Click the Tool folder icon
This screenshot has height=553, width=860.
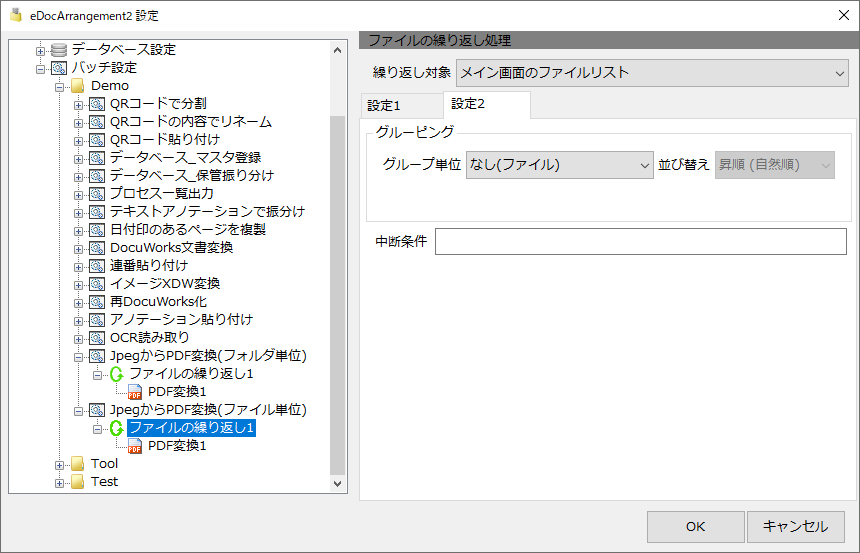click(78, 464)
